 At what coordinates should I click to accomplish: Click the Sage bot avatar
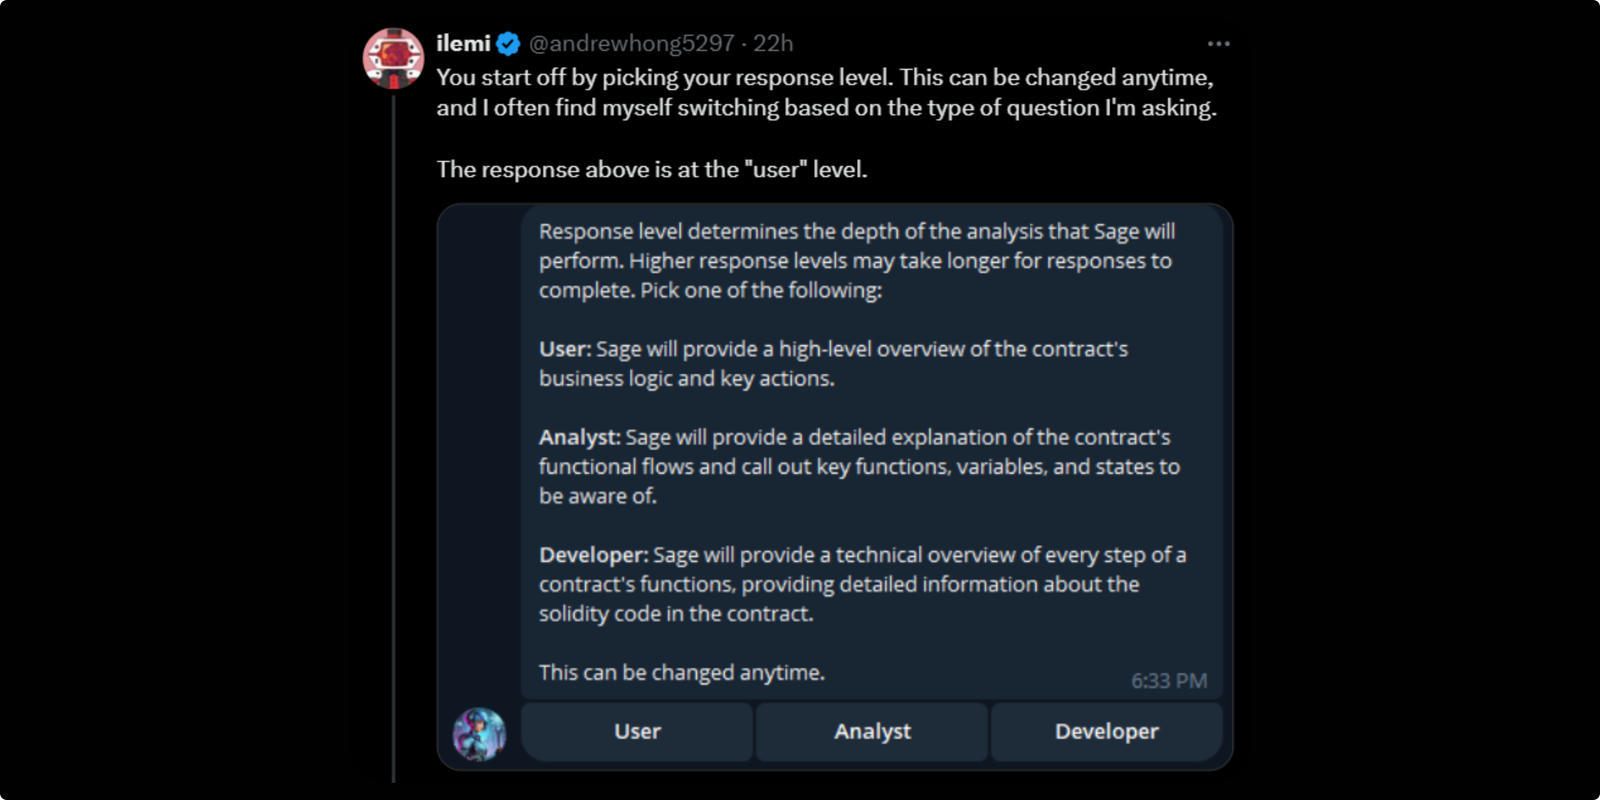coord(479,734)
